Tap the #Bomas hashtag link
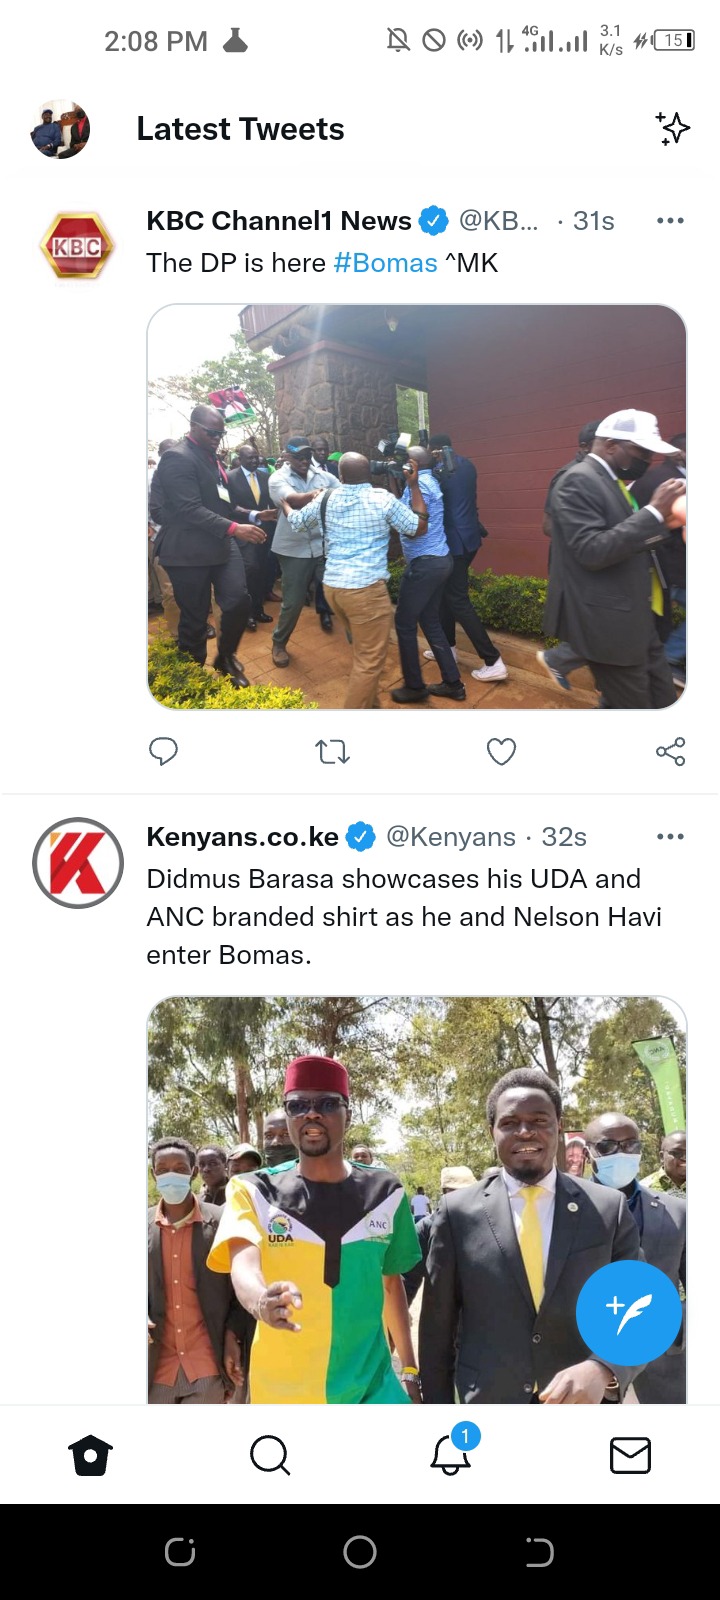720x1600 pixels. [385, 263]
